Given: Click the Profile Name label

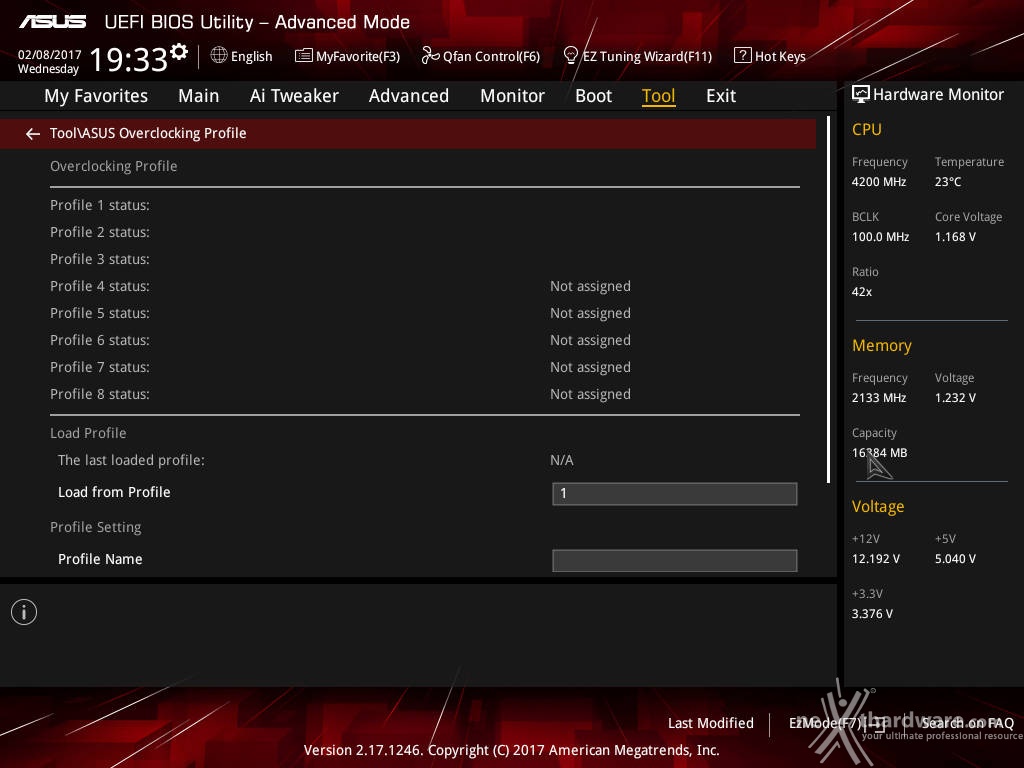Looking at the screenshot, I should pos(100,559).
